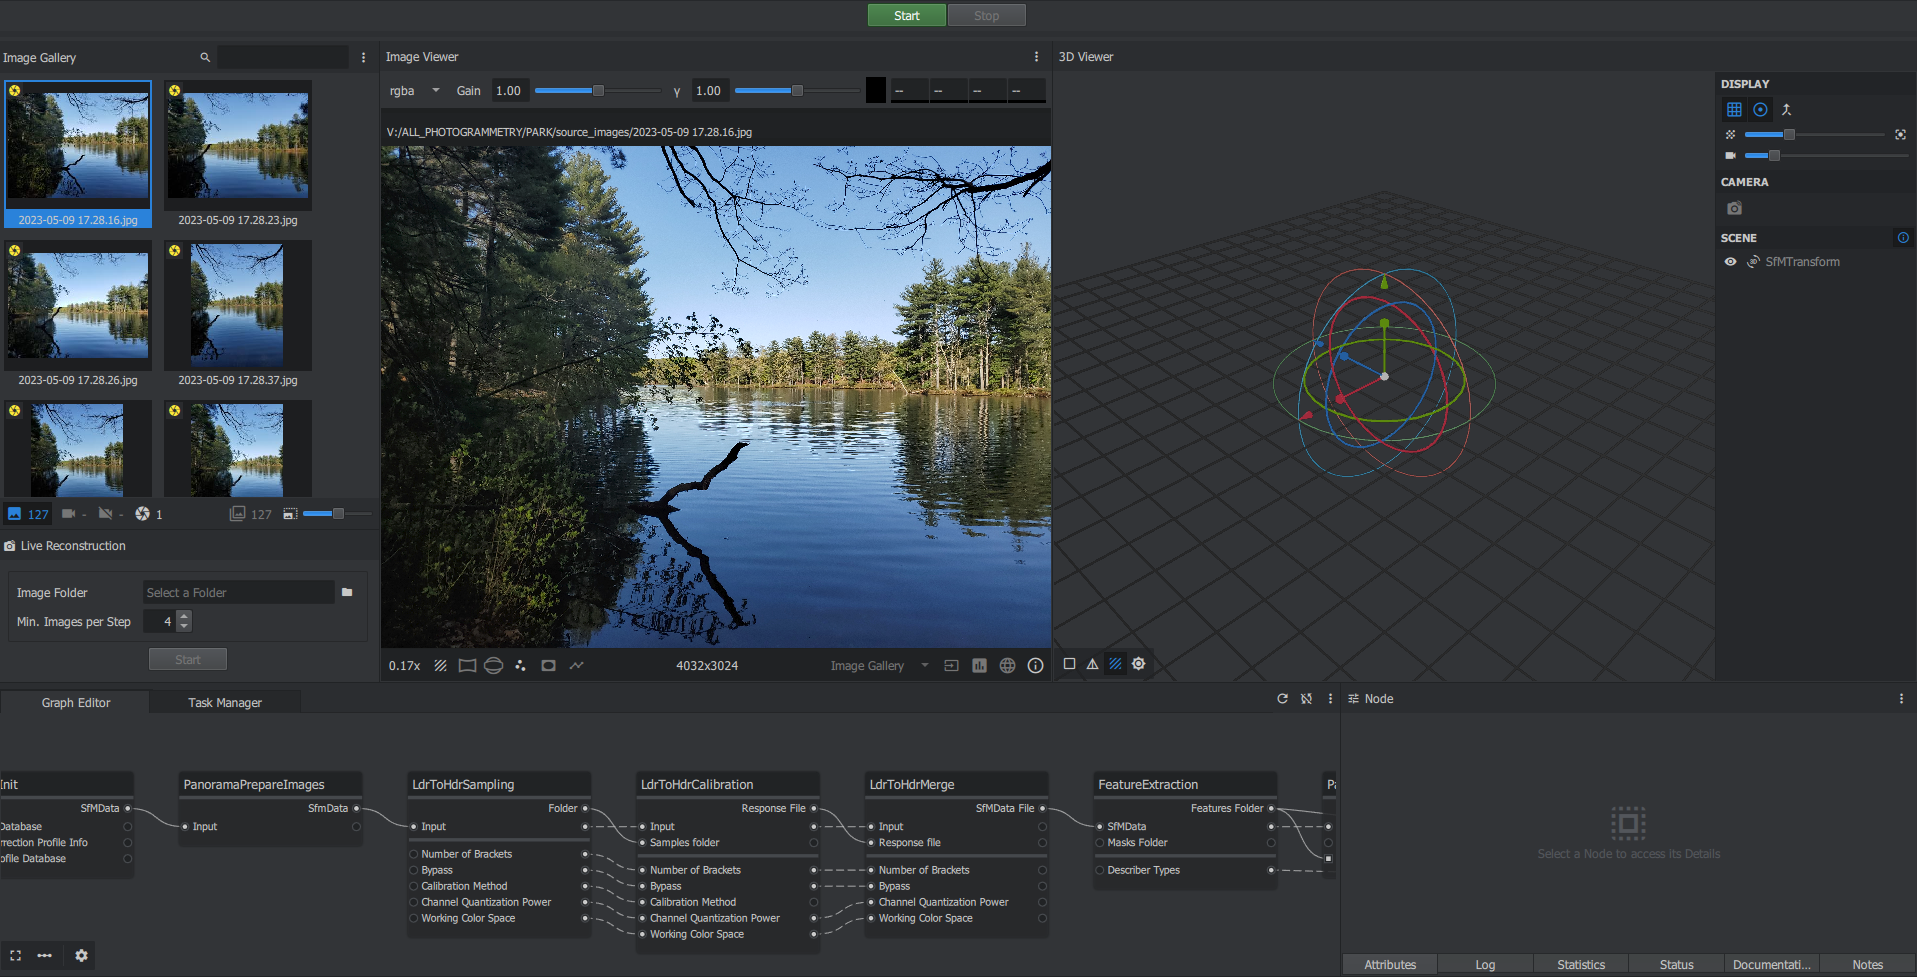
Task: Click the camera scale video icon
Action: pos(1730,156)
